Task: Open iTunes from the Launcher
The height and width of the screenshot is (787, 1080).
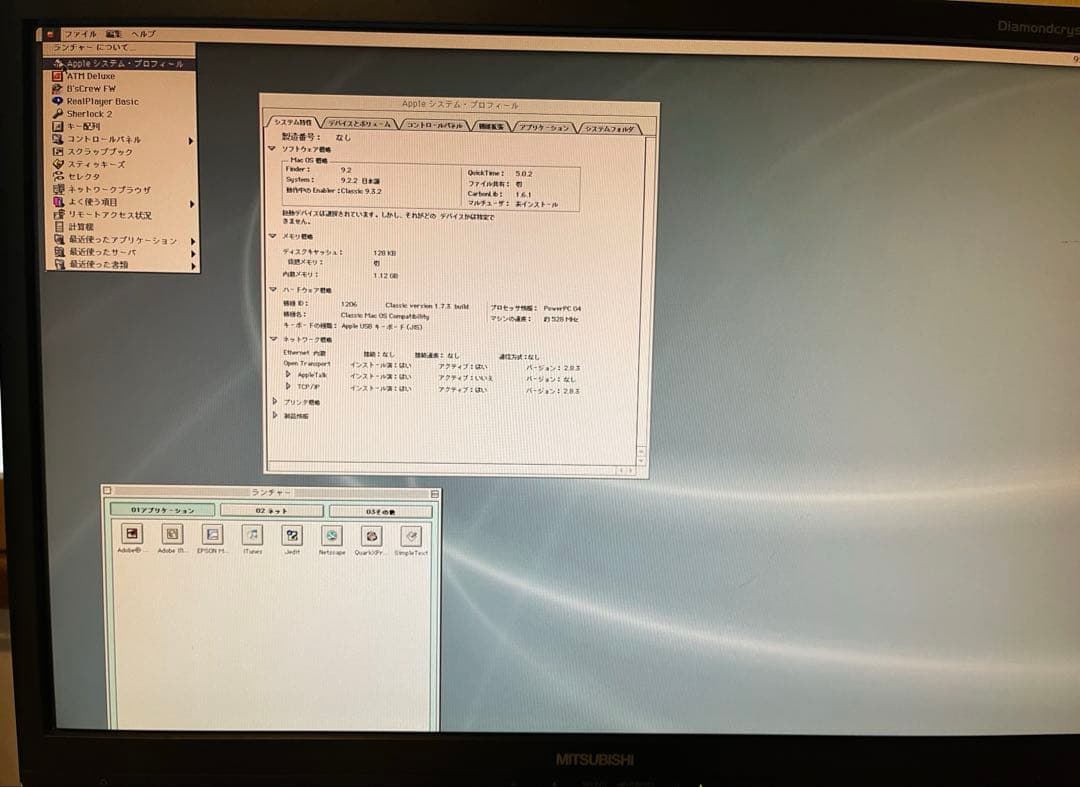Action: pyautogui.click(x=252, y=540)
